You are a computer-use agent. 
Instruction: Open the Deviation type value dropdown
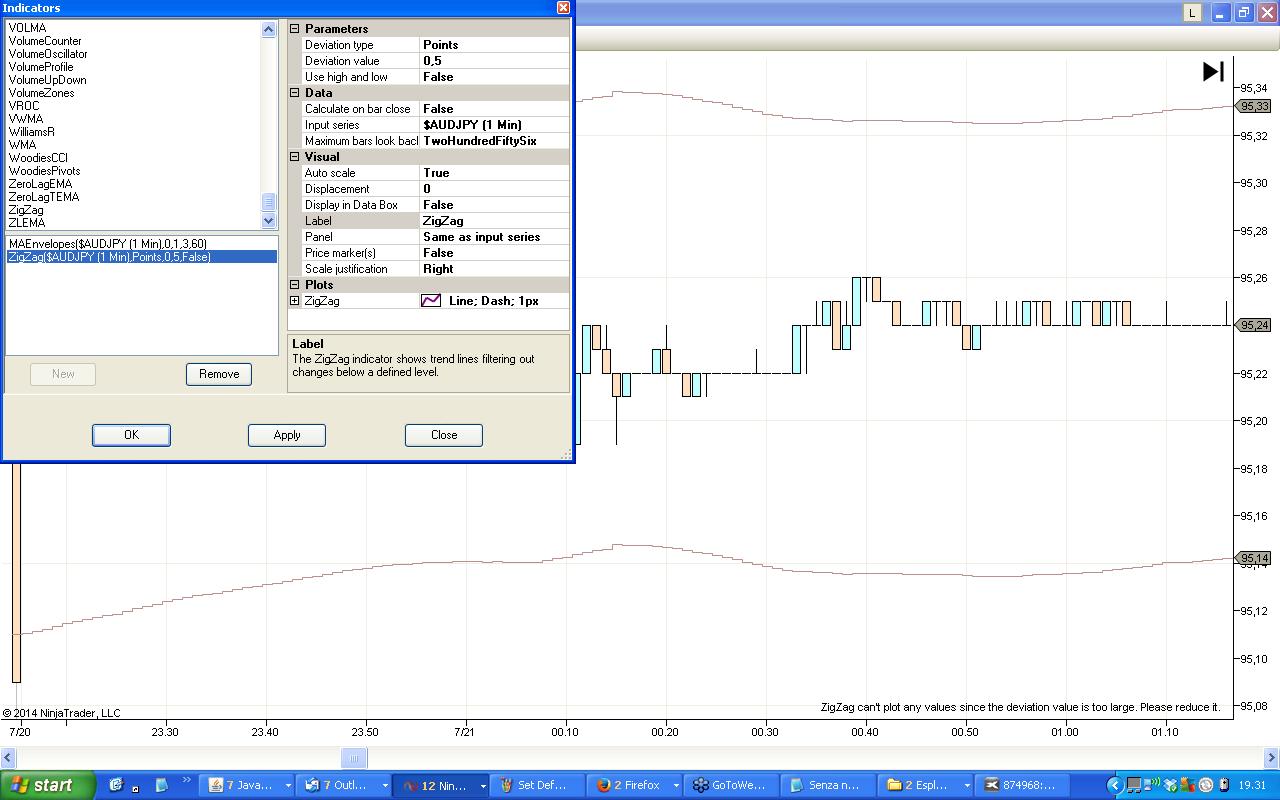[494, 45]
